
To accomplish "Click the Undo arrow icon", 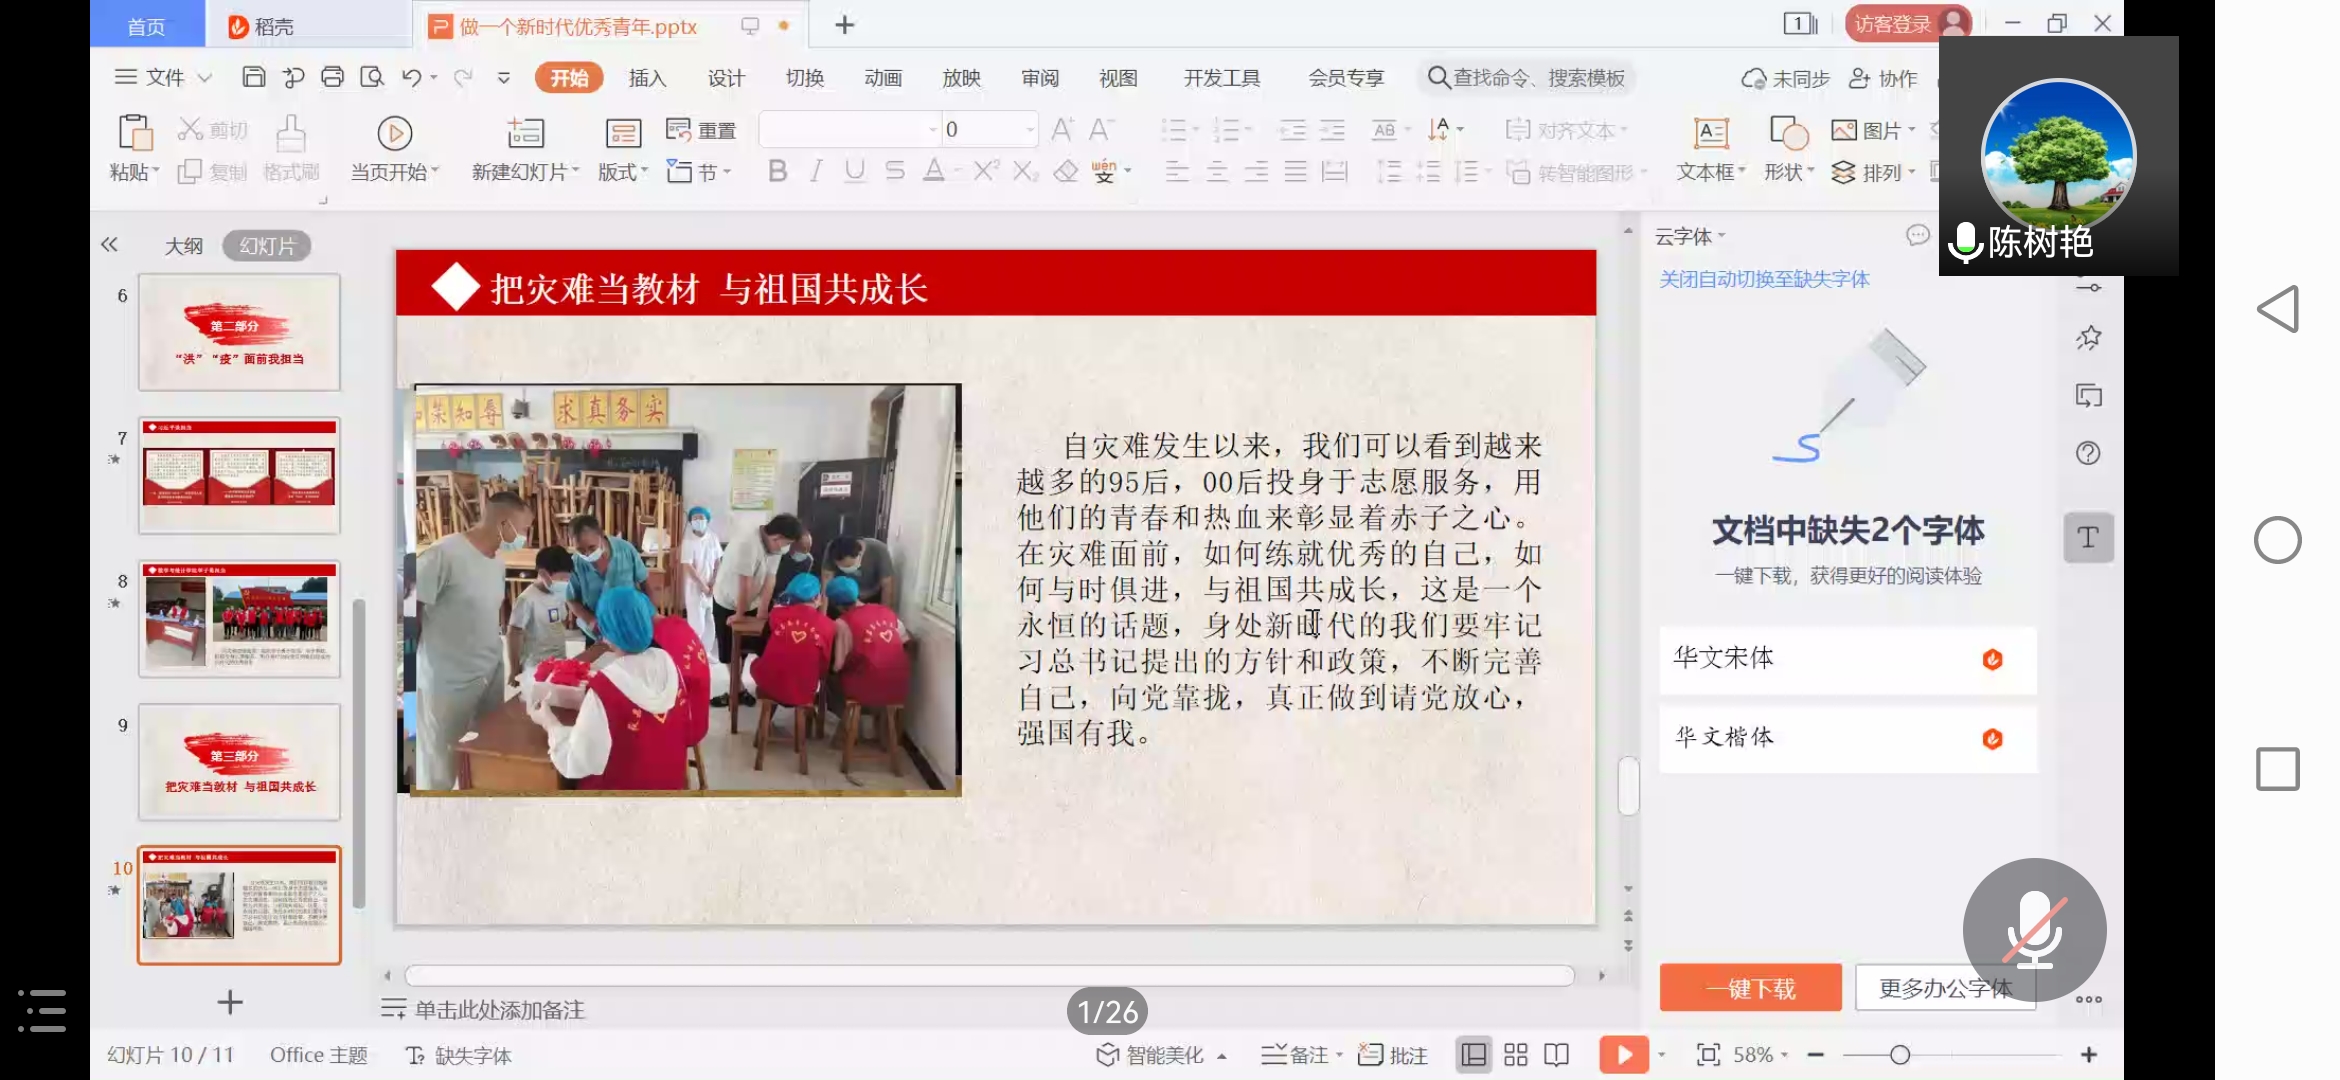I will pos(411,77).
